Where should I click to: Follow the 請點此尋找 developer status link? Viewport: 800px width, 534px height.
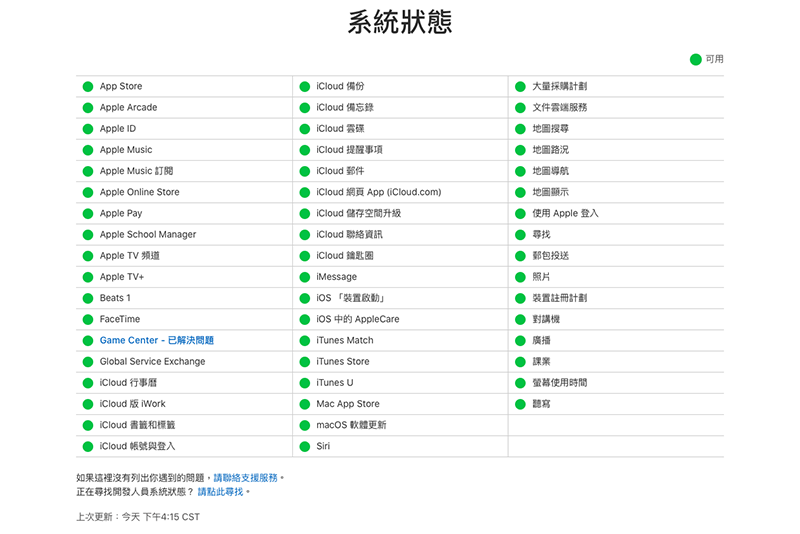220,492
